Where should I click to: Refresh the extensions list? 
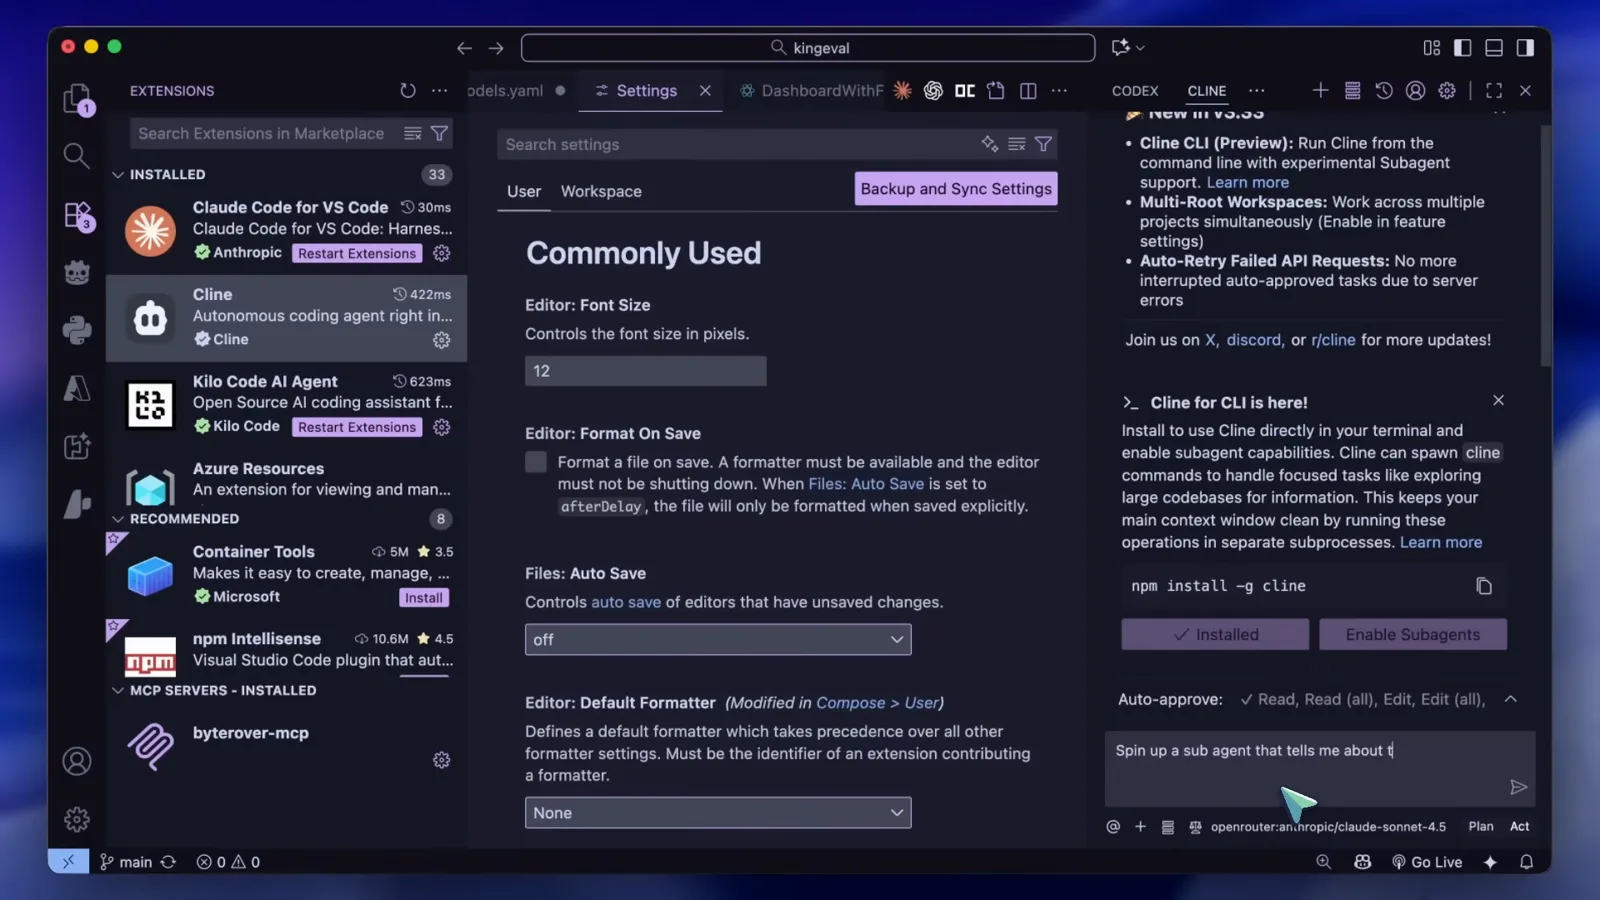pos(408,90)
